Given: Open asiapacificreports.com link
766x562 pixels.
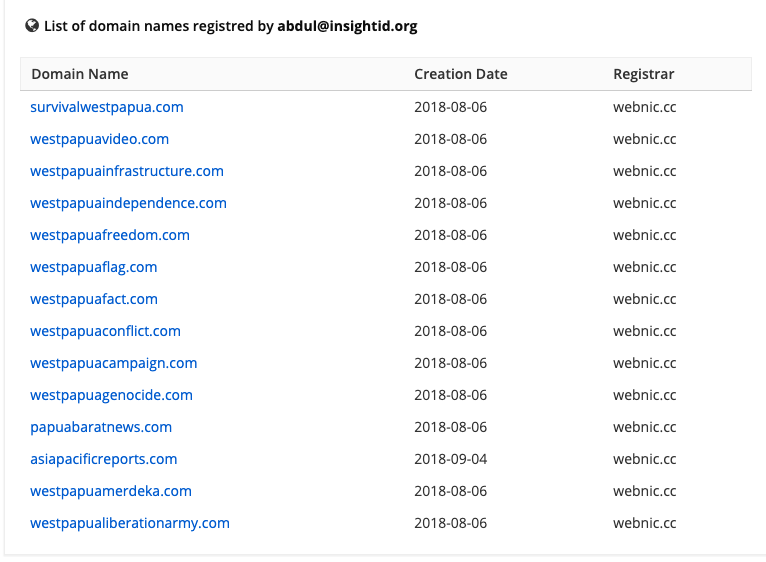Looking at the screenshot, I should point(104,459).
